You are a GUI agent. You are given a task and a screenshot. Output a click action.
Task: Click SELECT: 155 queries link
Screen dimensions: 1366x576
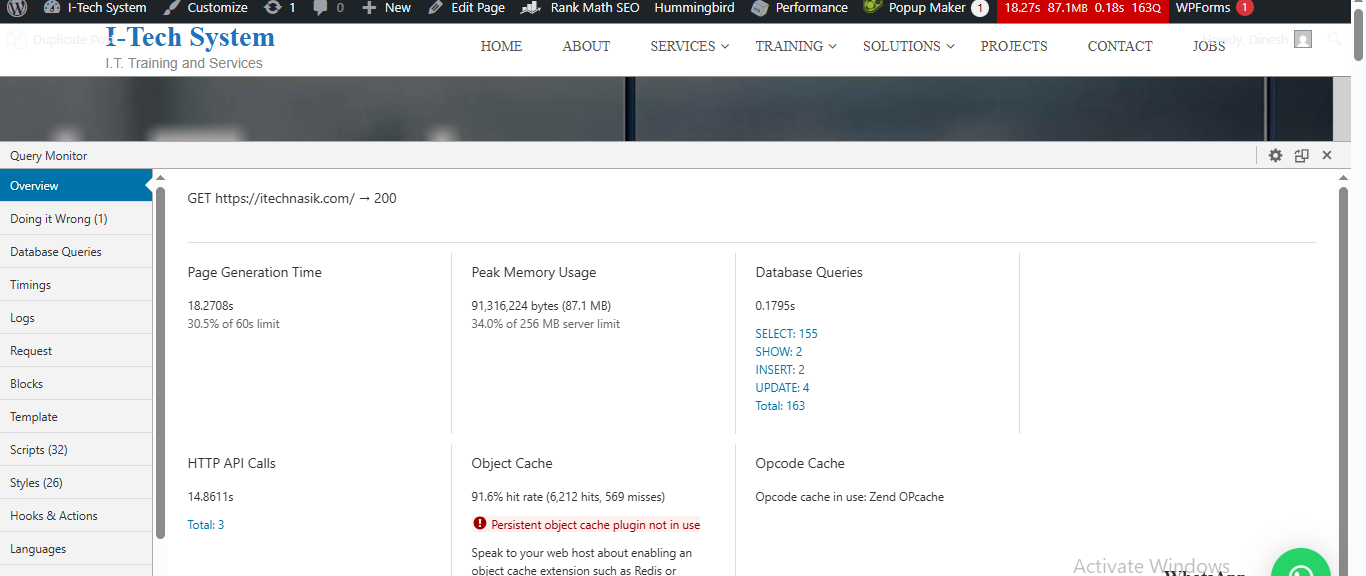point(786,334)
